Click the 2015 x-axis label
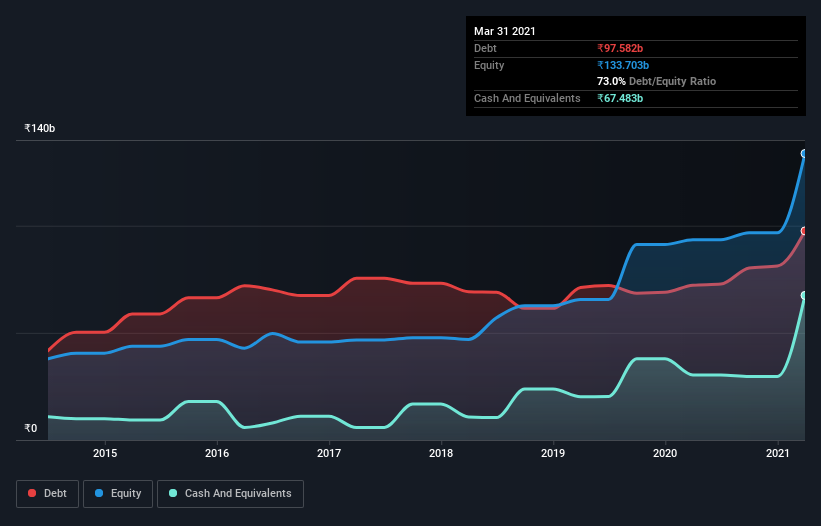The width and height of the screenshot is (821, 526). (105, 453)
